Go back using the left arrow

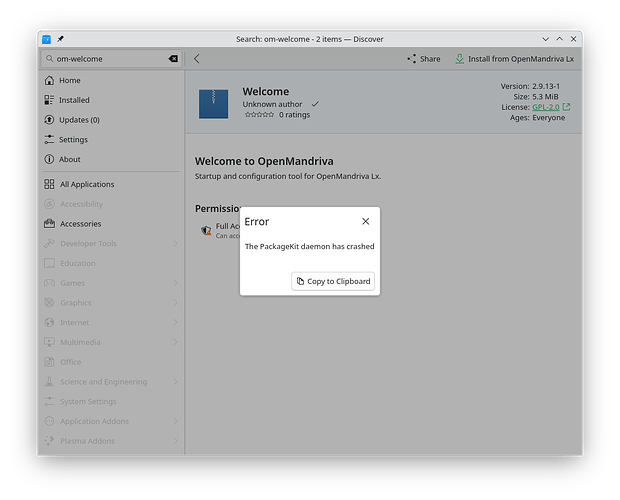pos(197,58)
